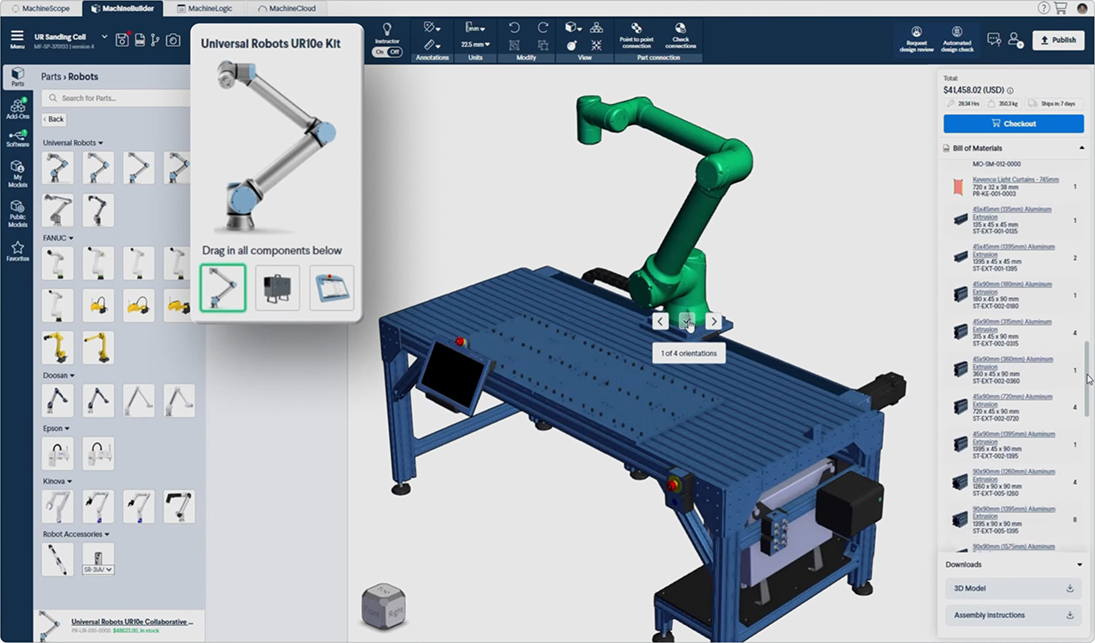
Task: Toggle the Instructor On/Off switch
Action: (387, 52)
